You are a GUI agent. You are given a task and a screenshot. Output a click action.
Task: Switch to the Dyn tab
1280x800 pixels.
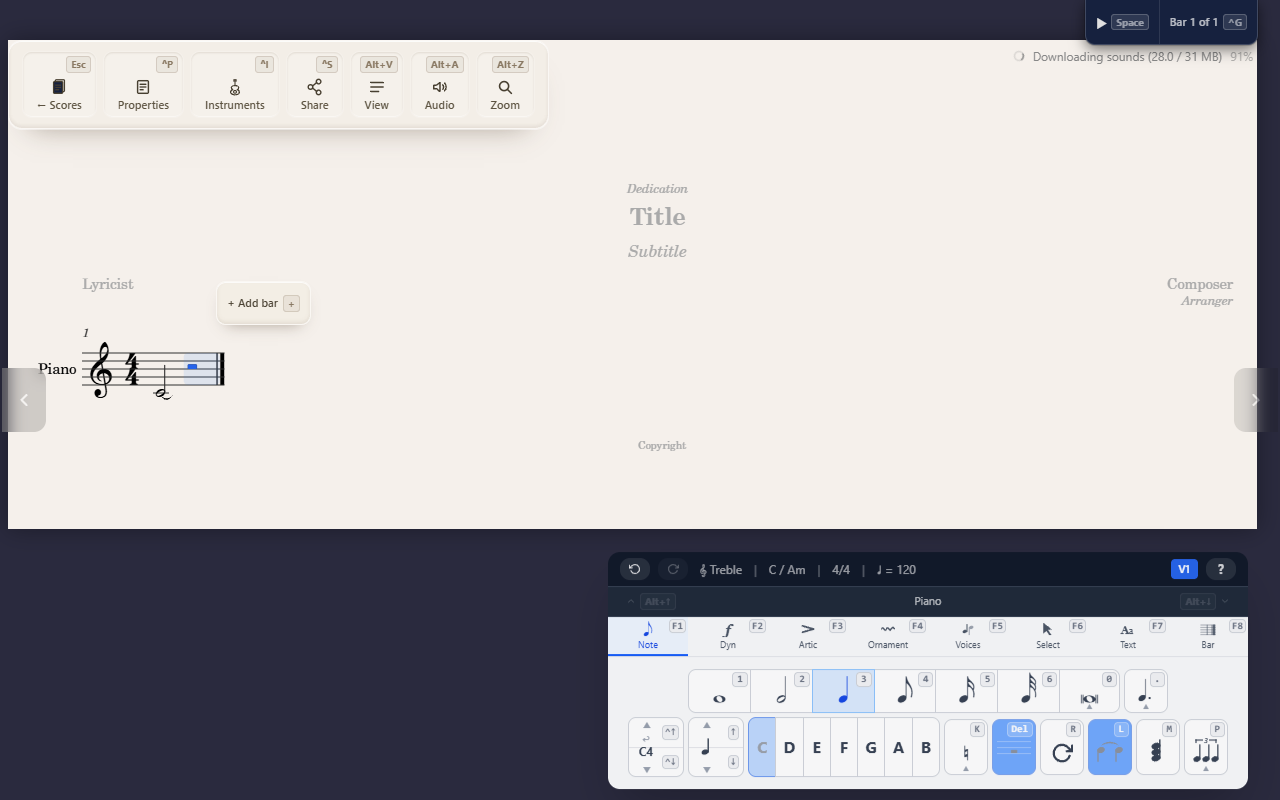[728, 636]
